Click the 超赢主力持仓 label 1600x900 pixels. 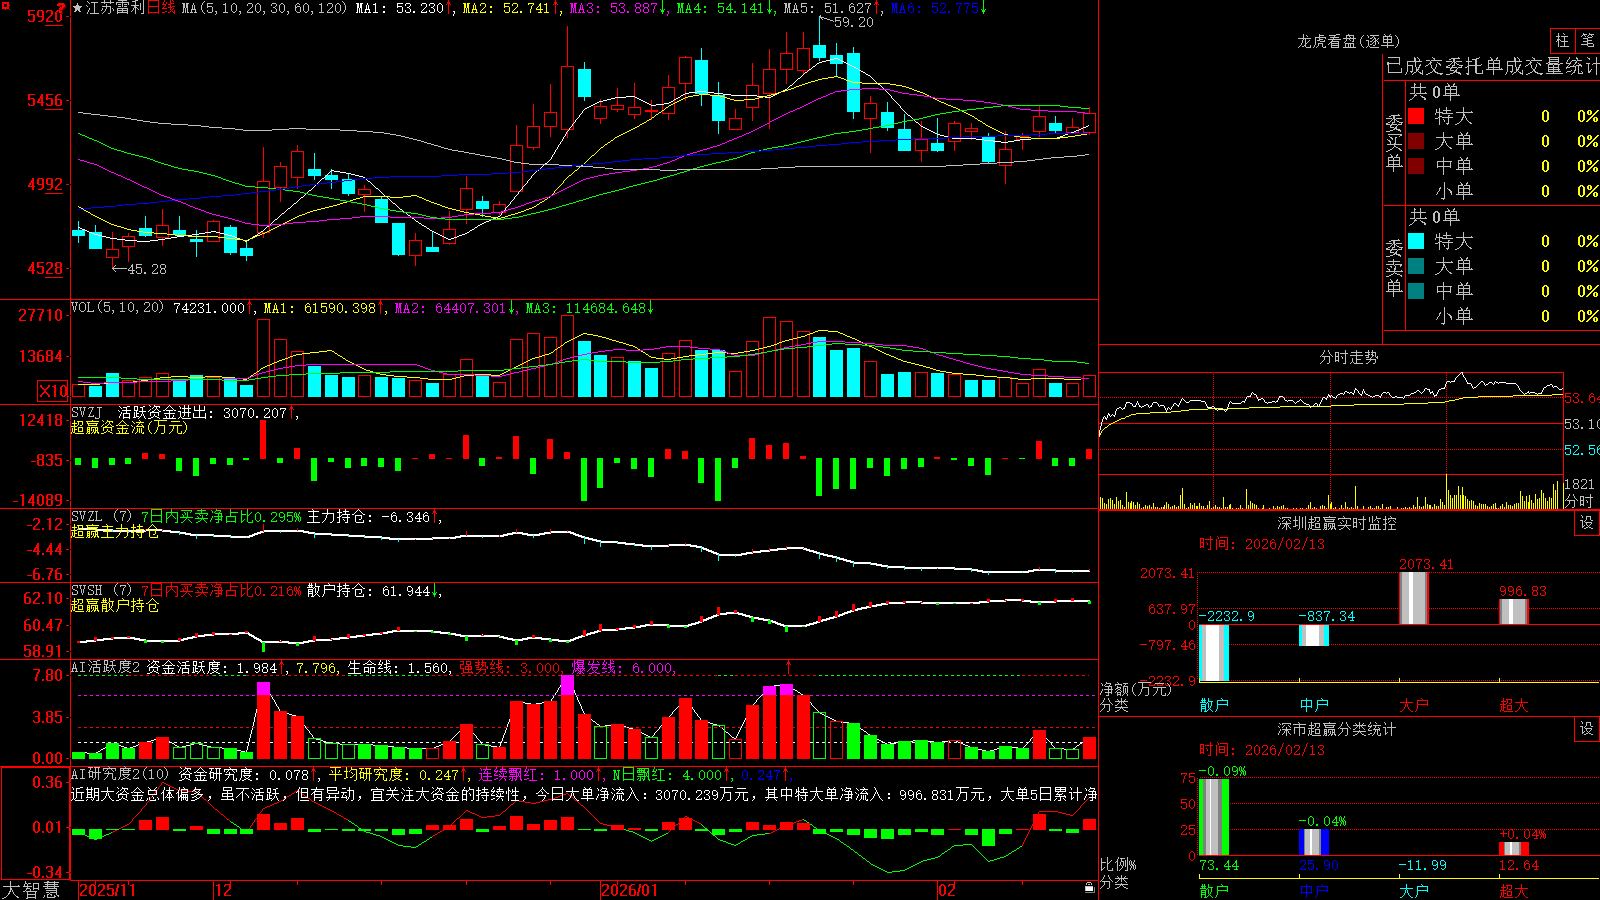click(x=115, y=531)
